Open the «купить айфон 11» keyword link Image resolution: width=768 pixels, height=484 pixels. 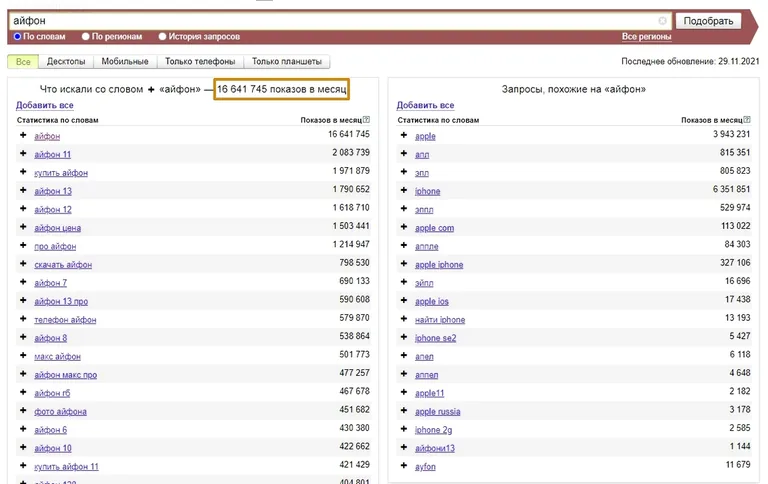pyautogui.click(x=66, y=467)
